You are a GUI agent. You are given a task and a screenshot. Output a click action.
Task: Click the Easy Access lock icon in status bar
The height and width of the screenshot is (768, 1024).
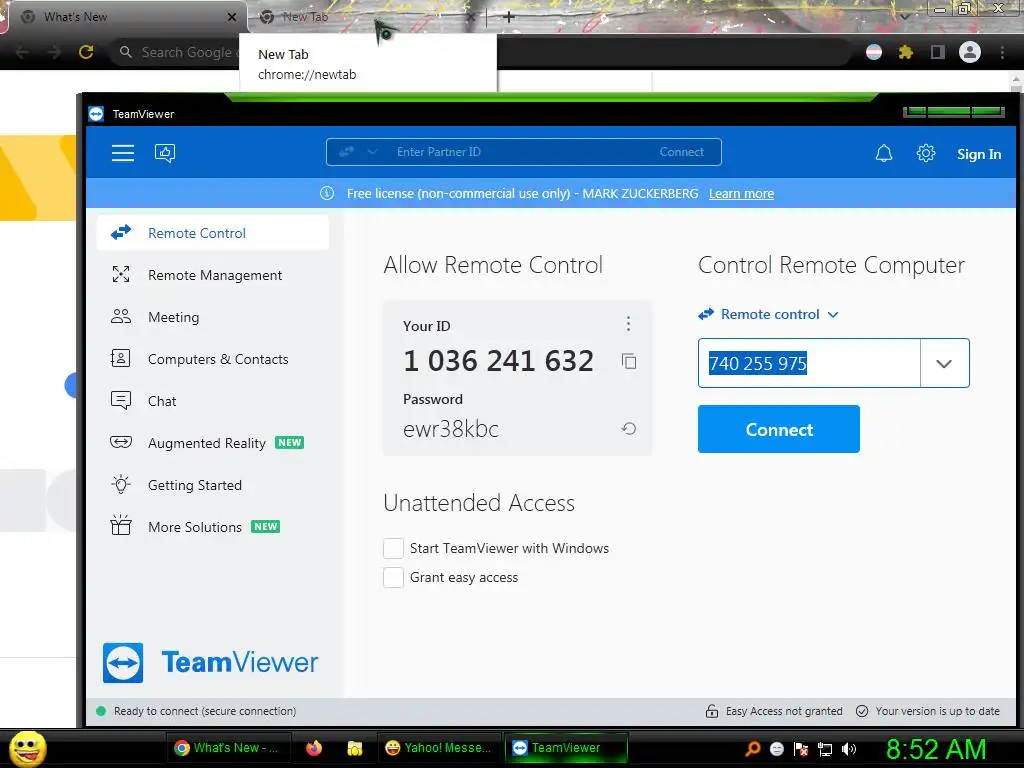pyautogui.click(x=712, y=711)
